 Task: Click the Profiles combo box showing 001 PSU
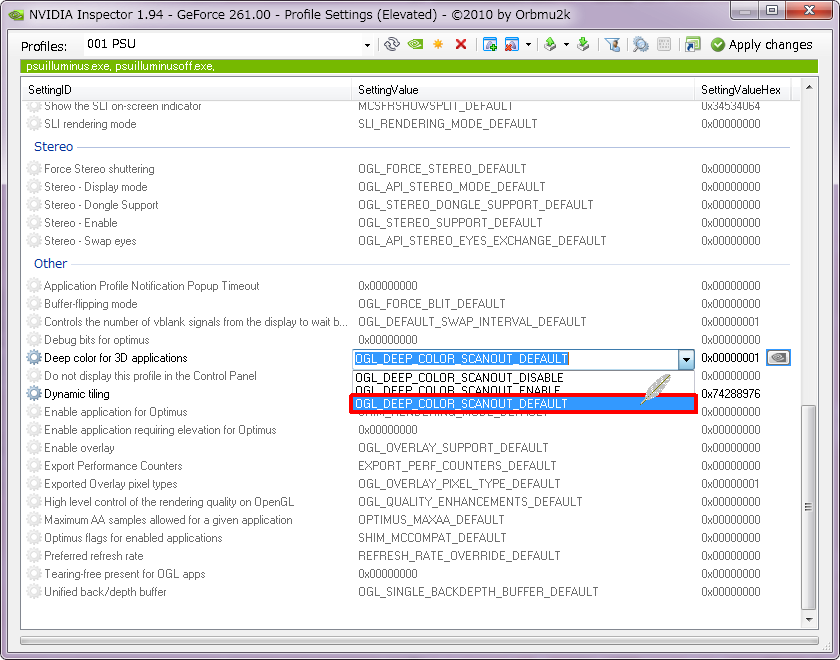pos(228,44)
